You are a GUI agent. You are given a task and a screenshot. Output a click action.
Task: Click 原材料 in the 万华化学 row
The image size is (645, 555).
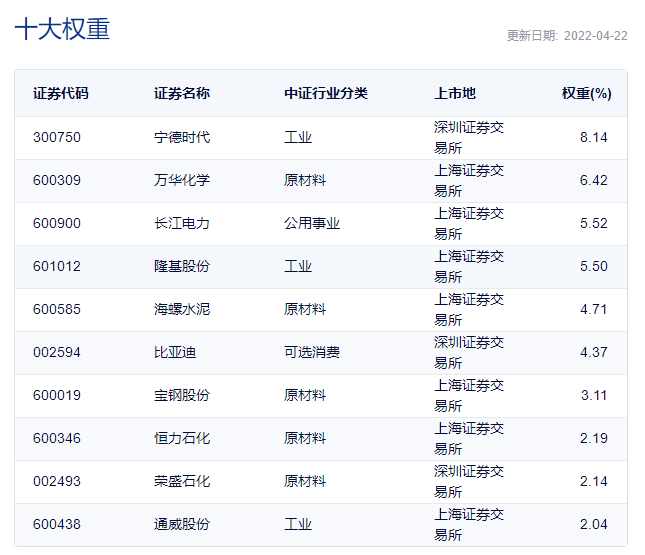pos(305,180)
